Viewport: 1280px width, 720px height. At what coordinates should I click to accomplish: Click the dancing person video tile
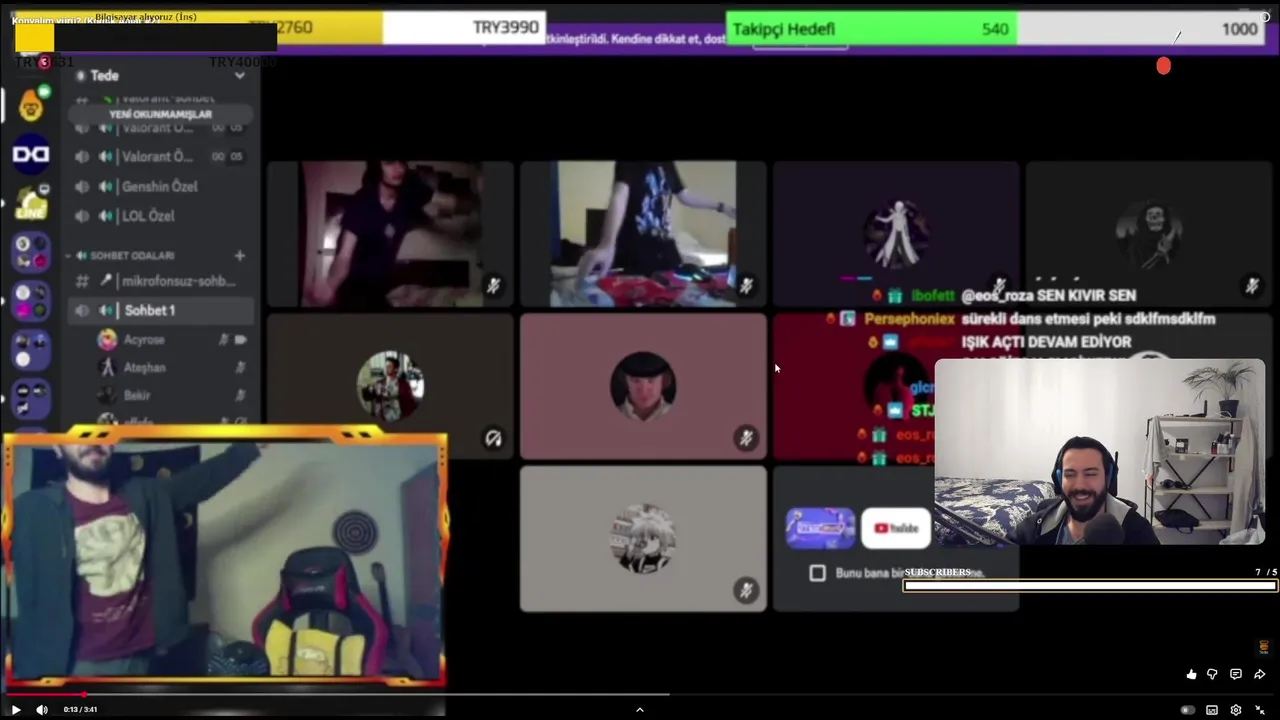coord(391,234)
